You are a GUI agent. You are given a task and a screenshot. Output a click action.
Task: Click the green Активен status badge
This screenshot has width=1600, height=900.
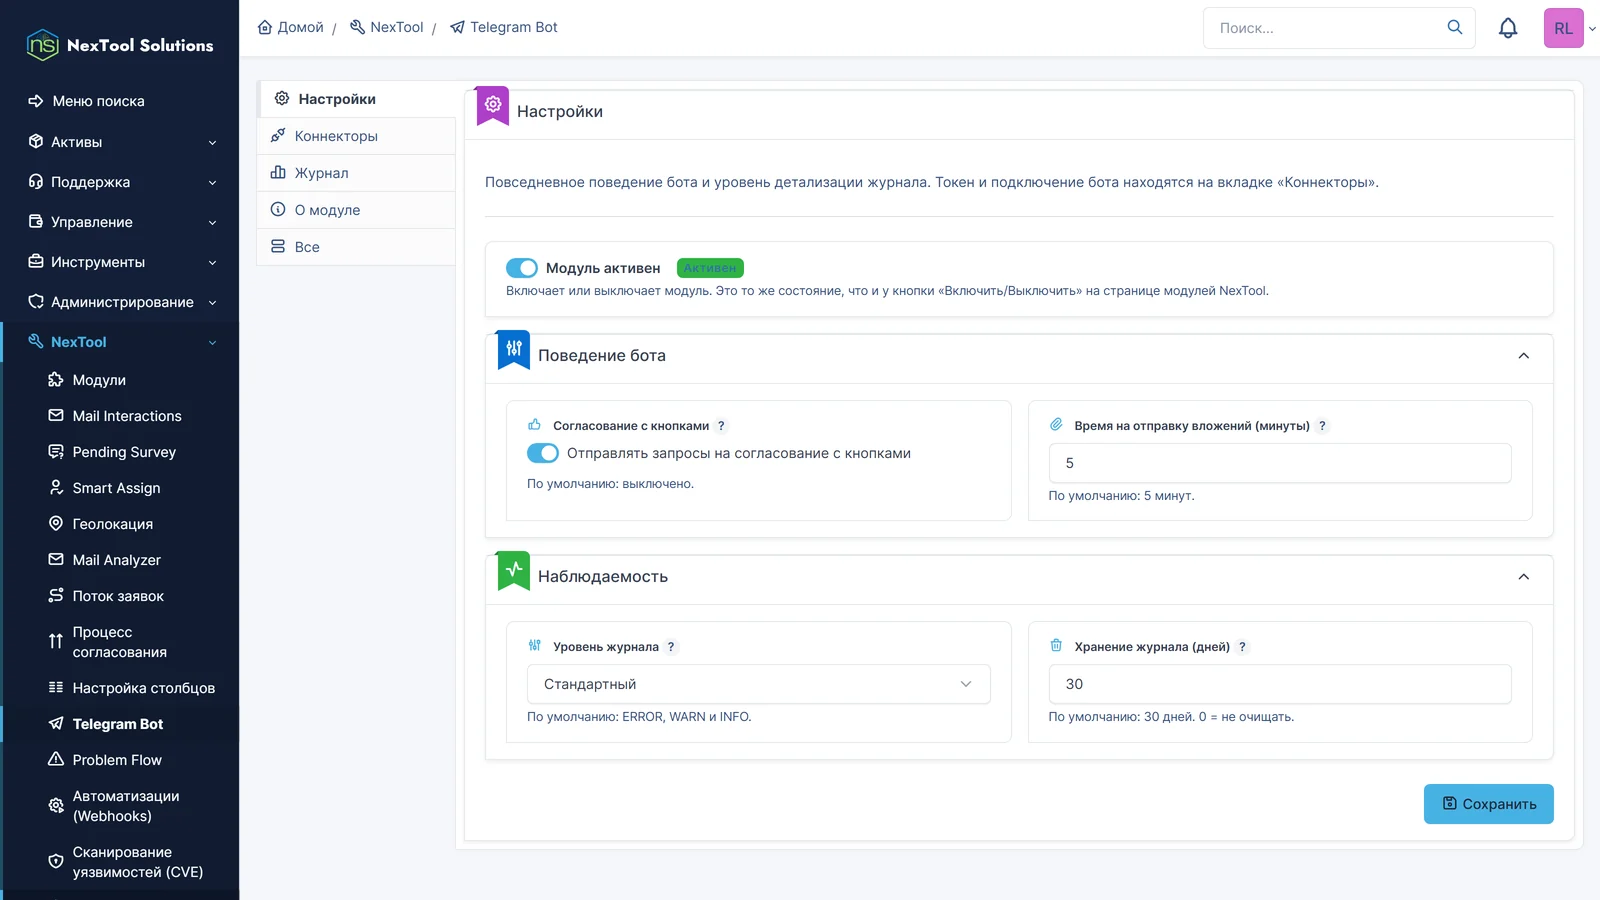(x=710, y=268)
